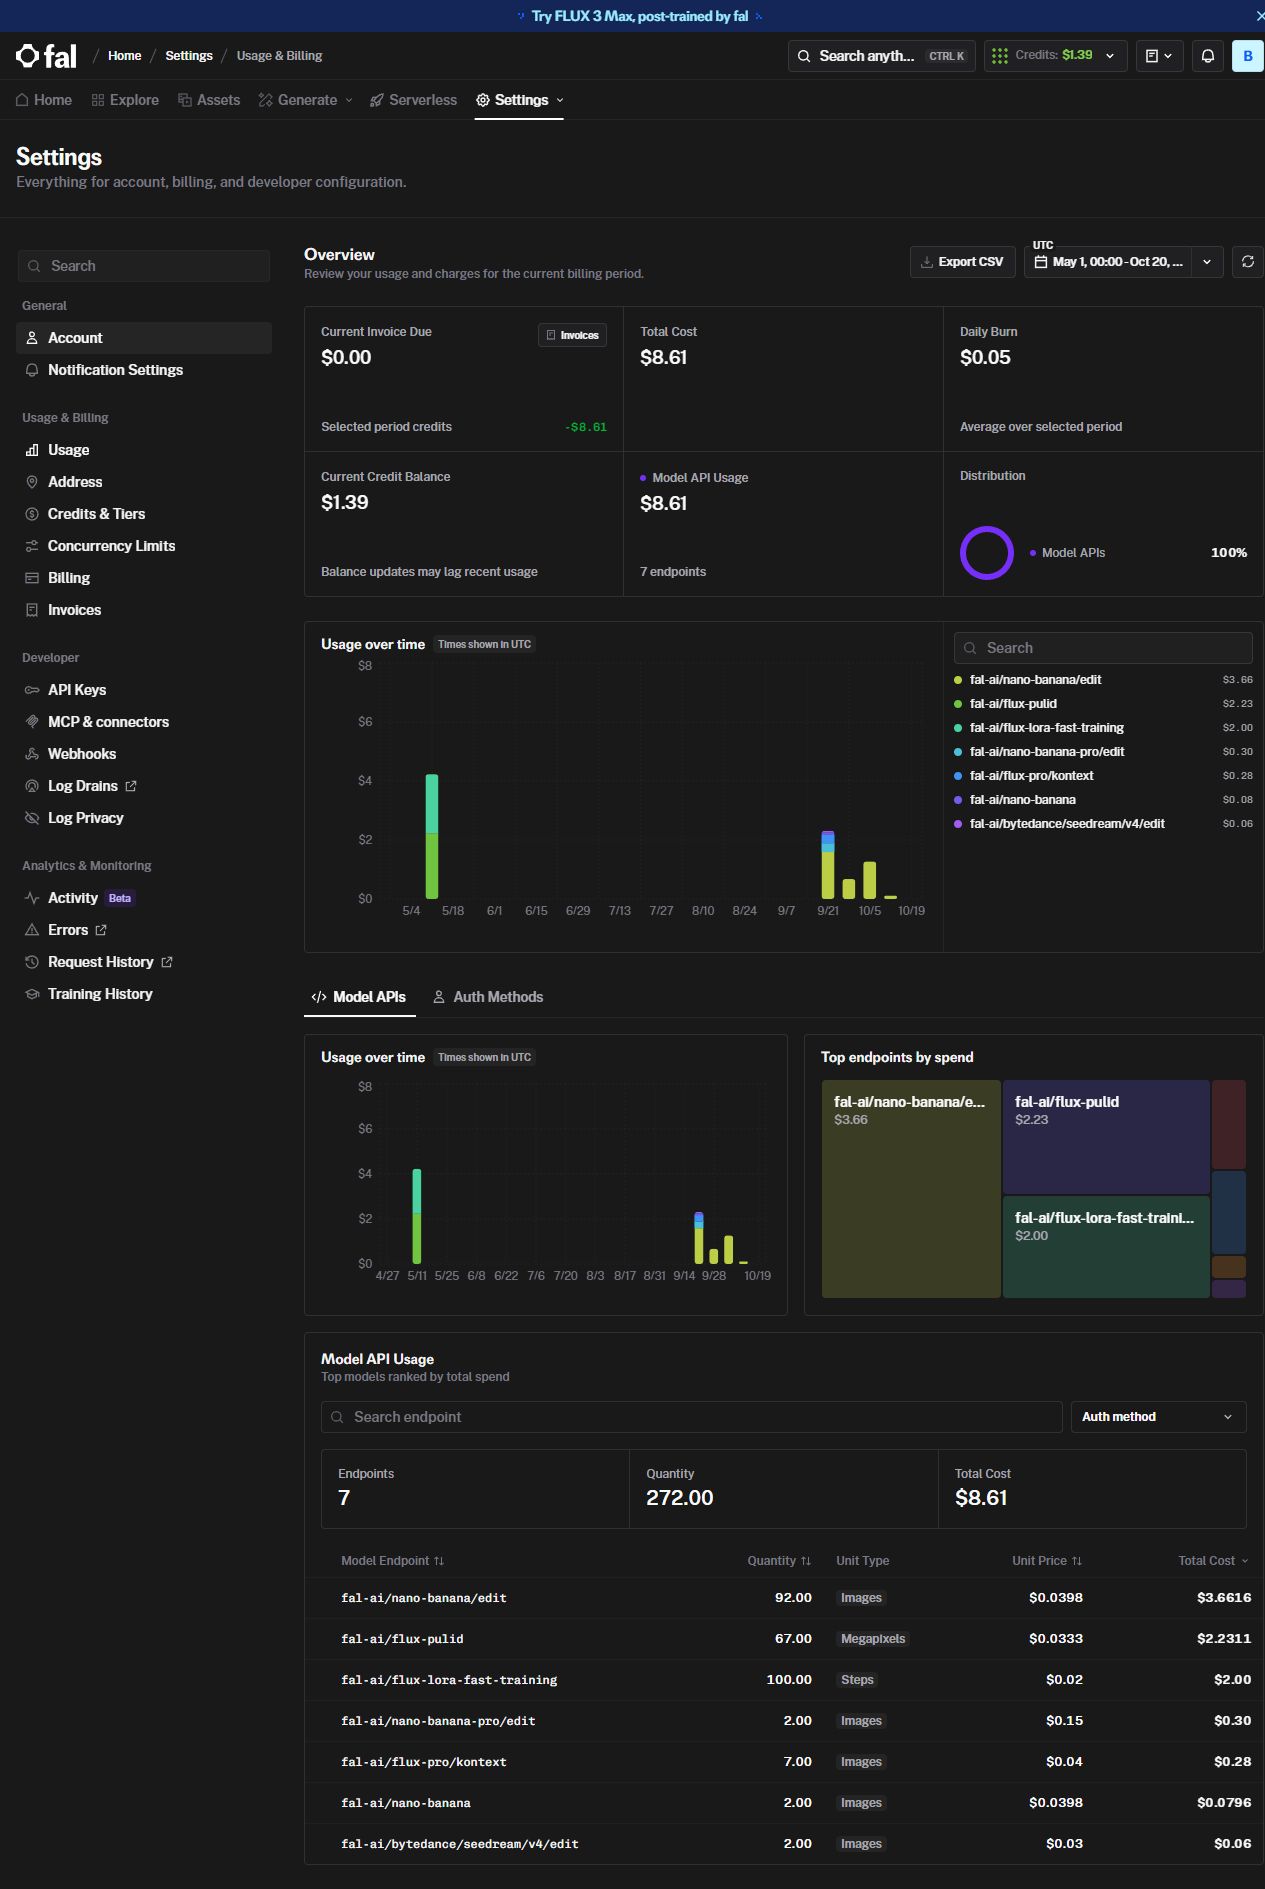The width and height of the screenshot is (1265, 1889).
Task: Click the sidebar Invoices document icon
Action: pos(32,610)
